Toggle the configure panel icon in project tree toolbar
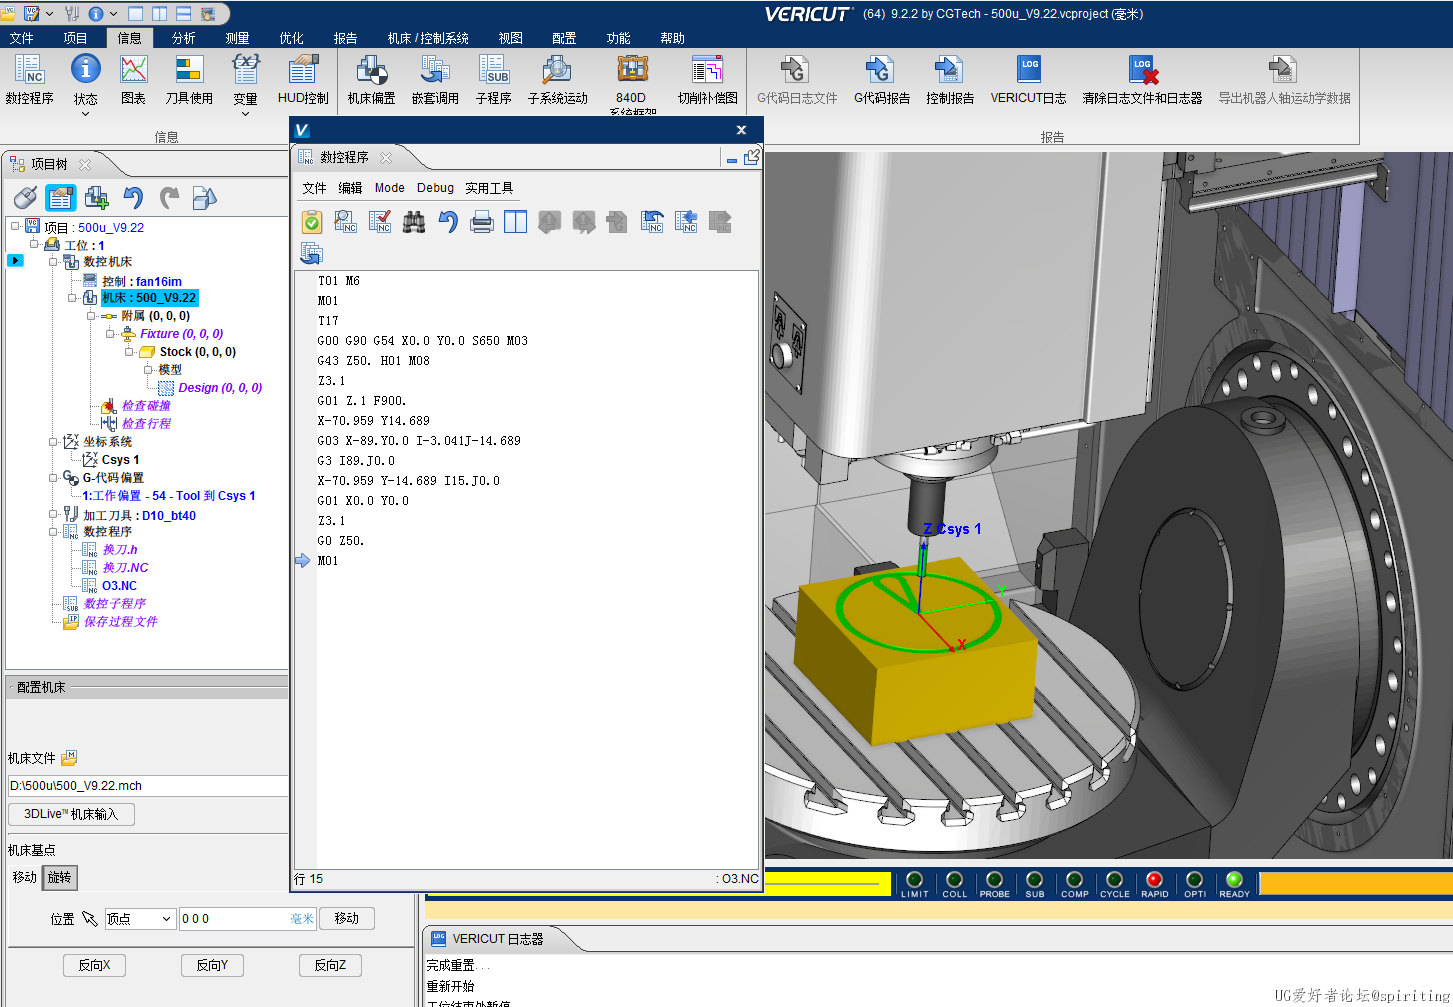This screenshot has height=1007, width=1453. 61,198
